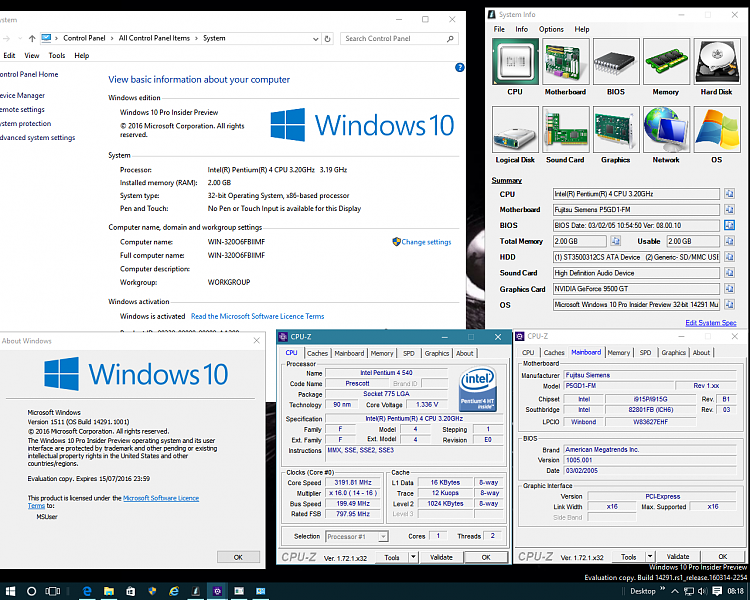The image size is (750, 600).
Task: Select Graphics tab in right CPU-Z window
Action: pyautogui.click(x=674, y=352)
